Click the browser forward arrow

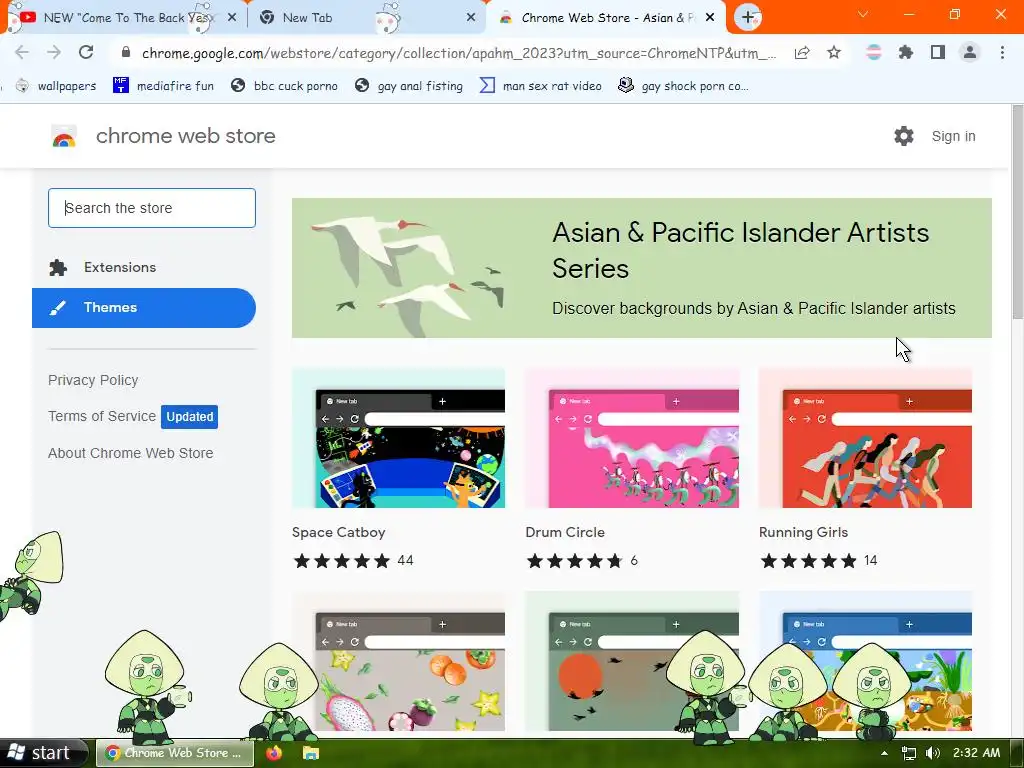54,52
